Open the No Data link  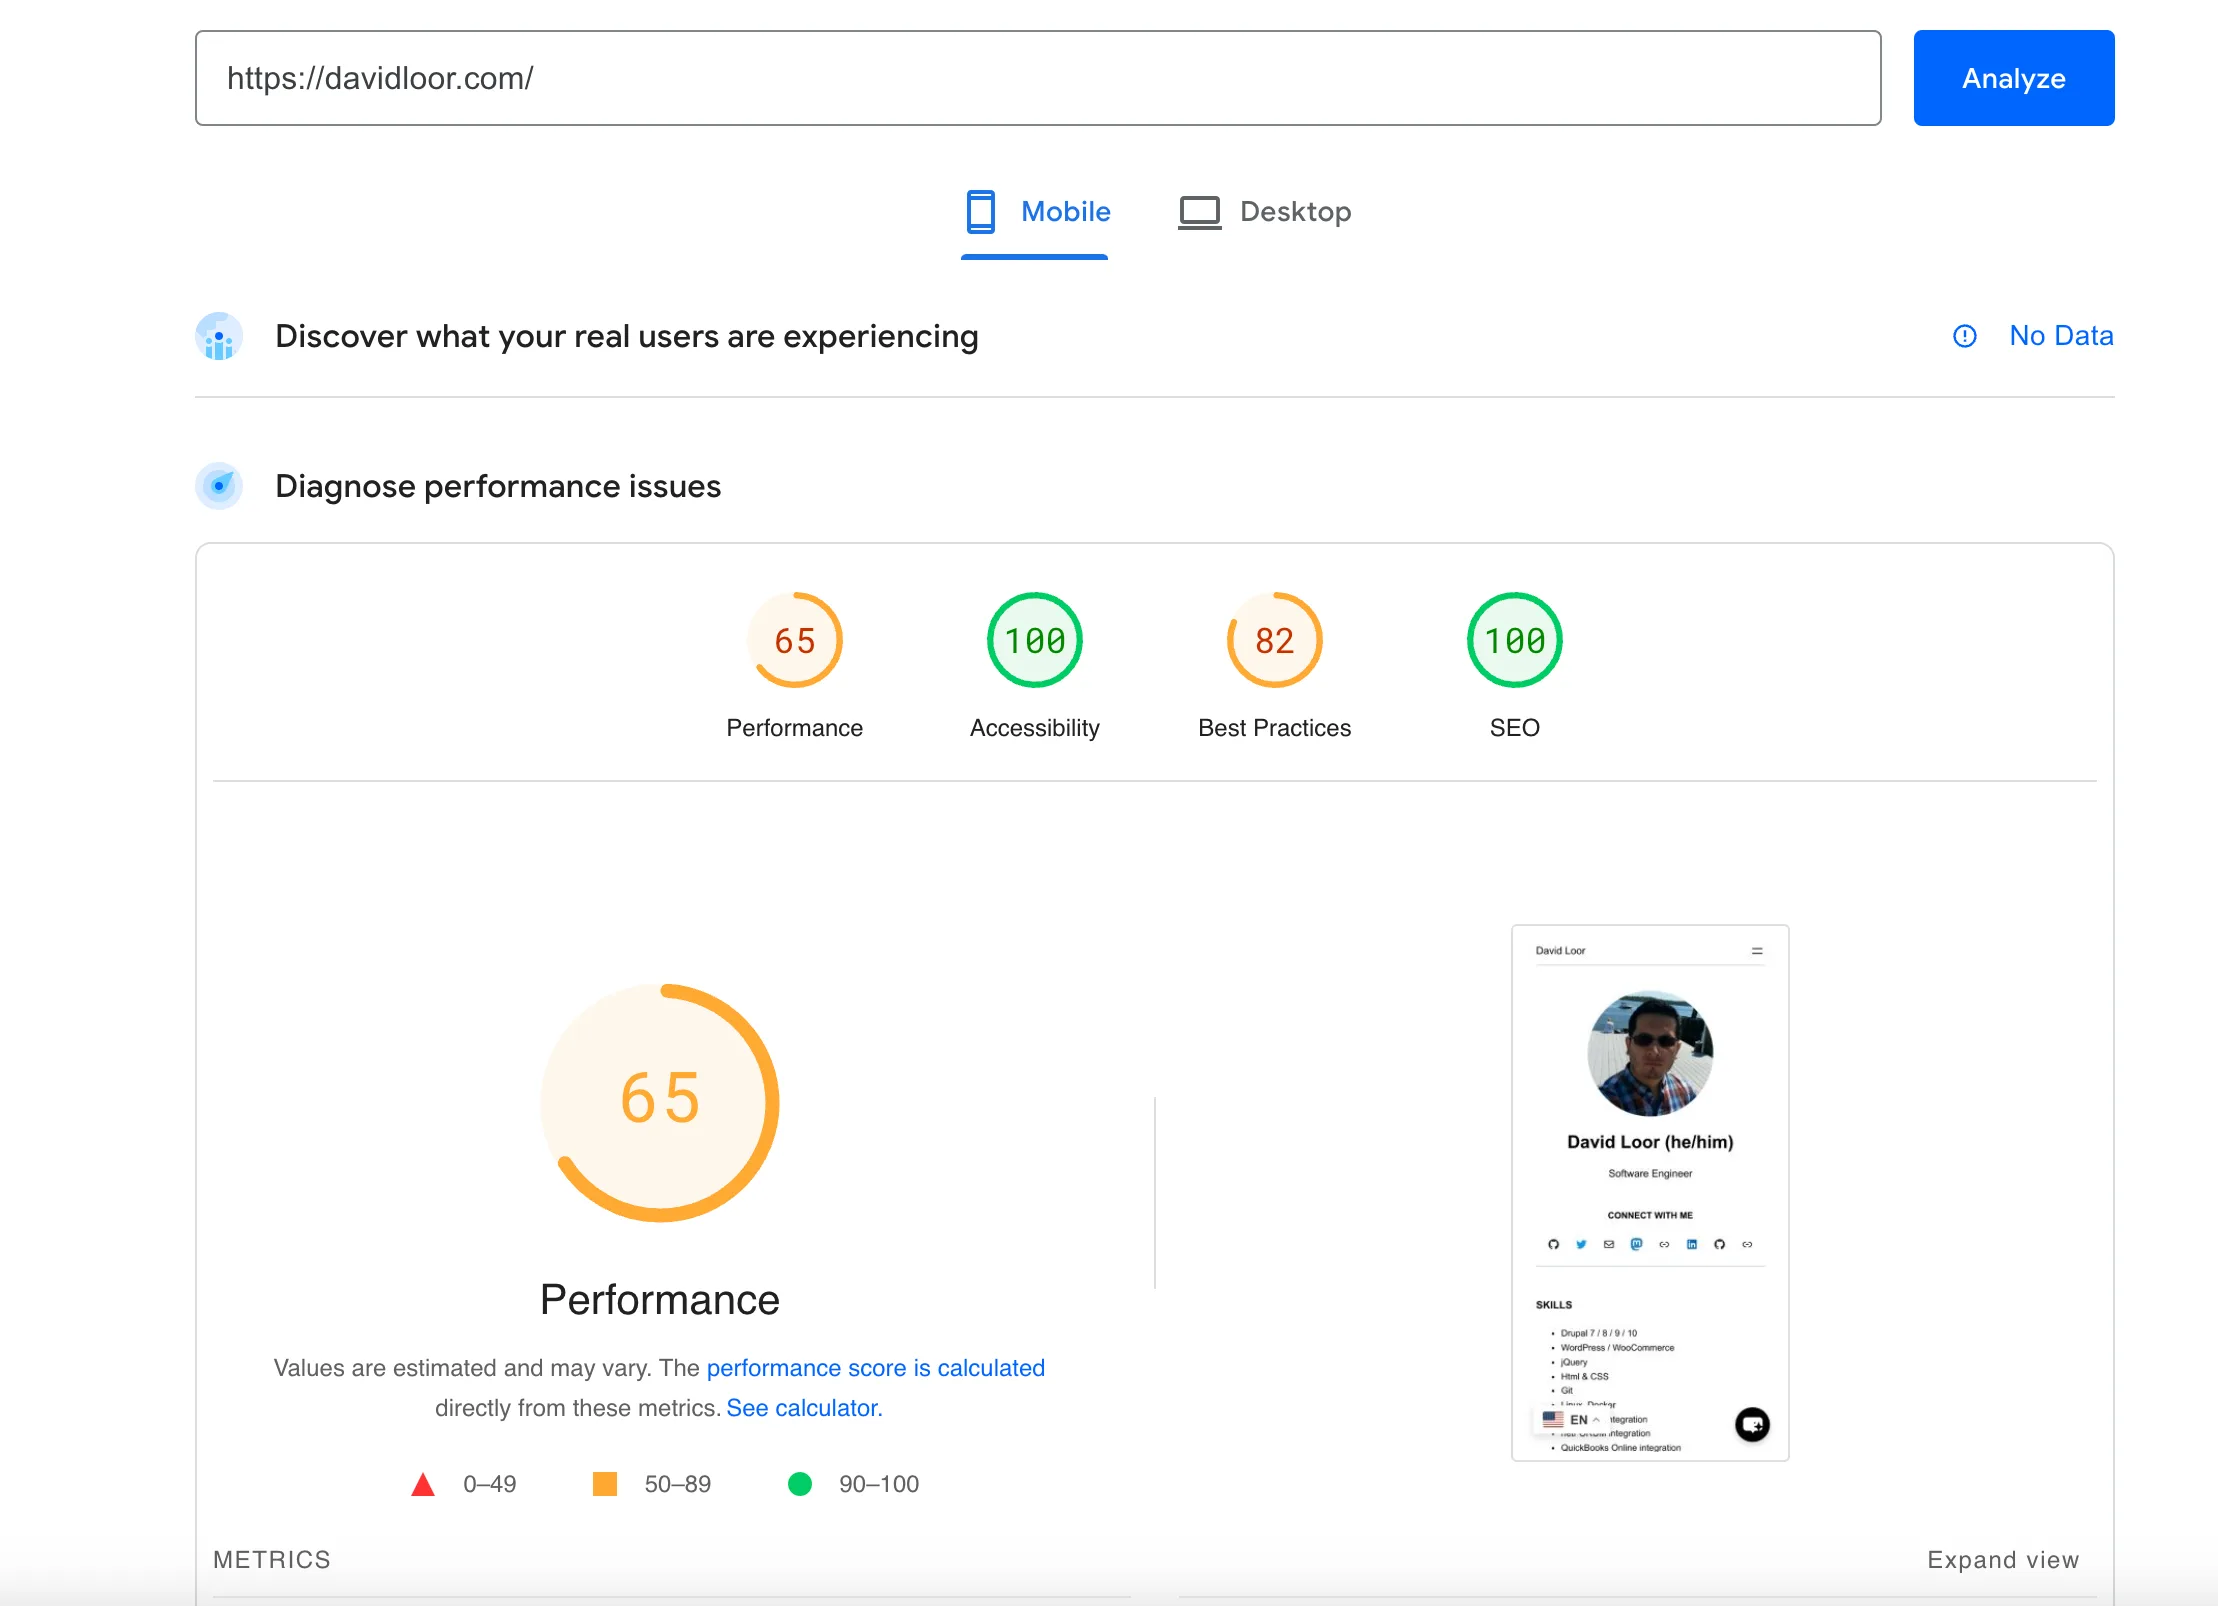[2061, 336]
